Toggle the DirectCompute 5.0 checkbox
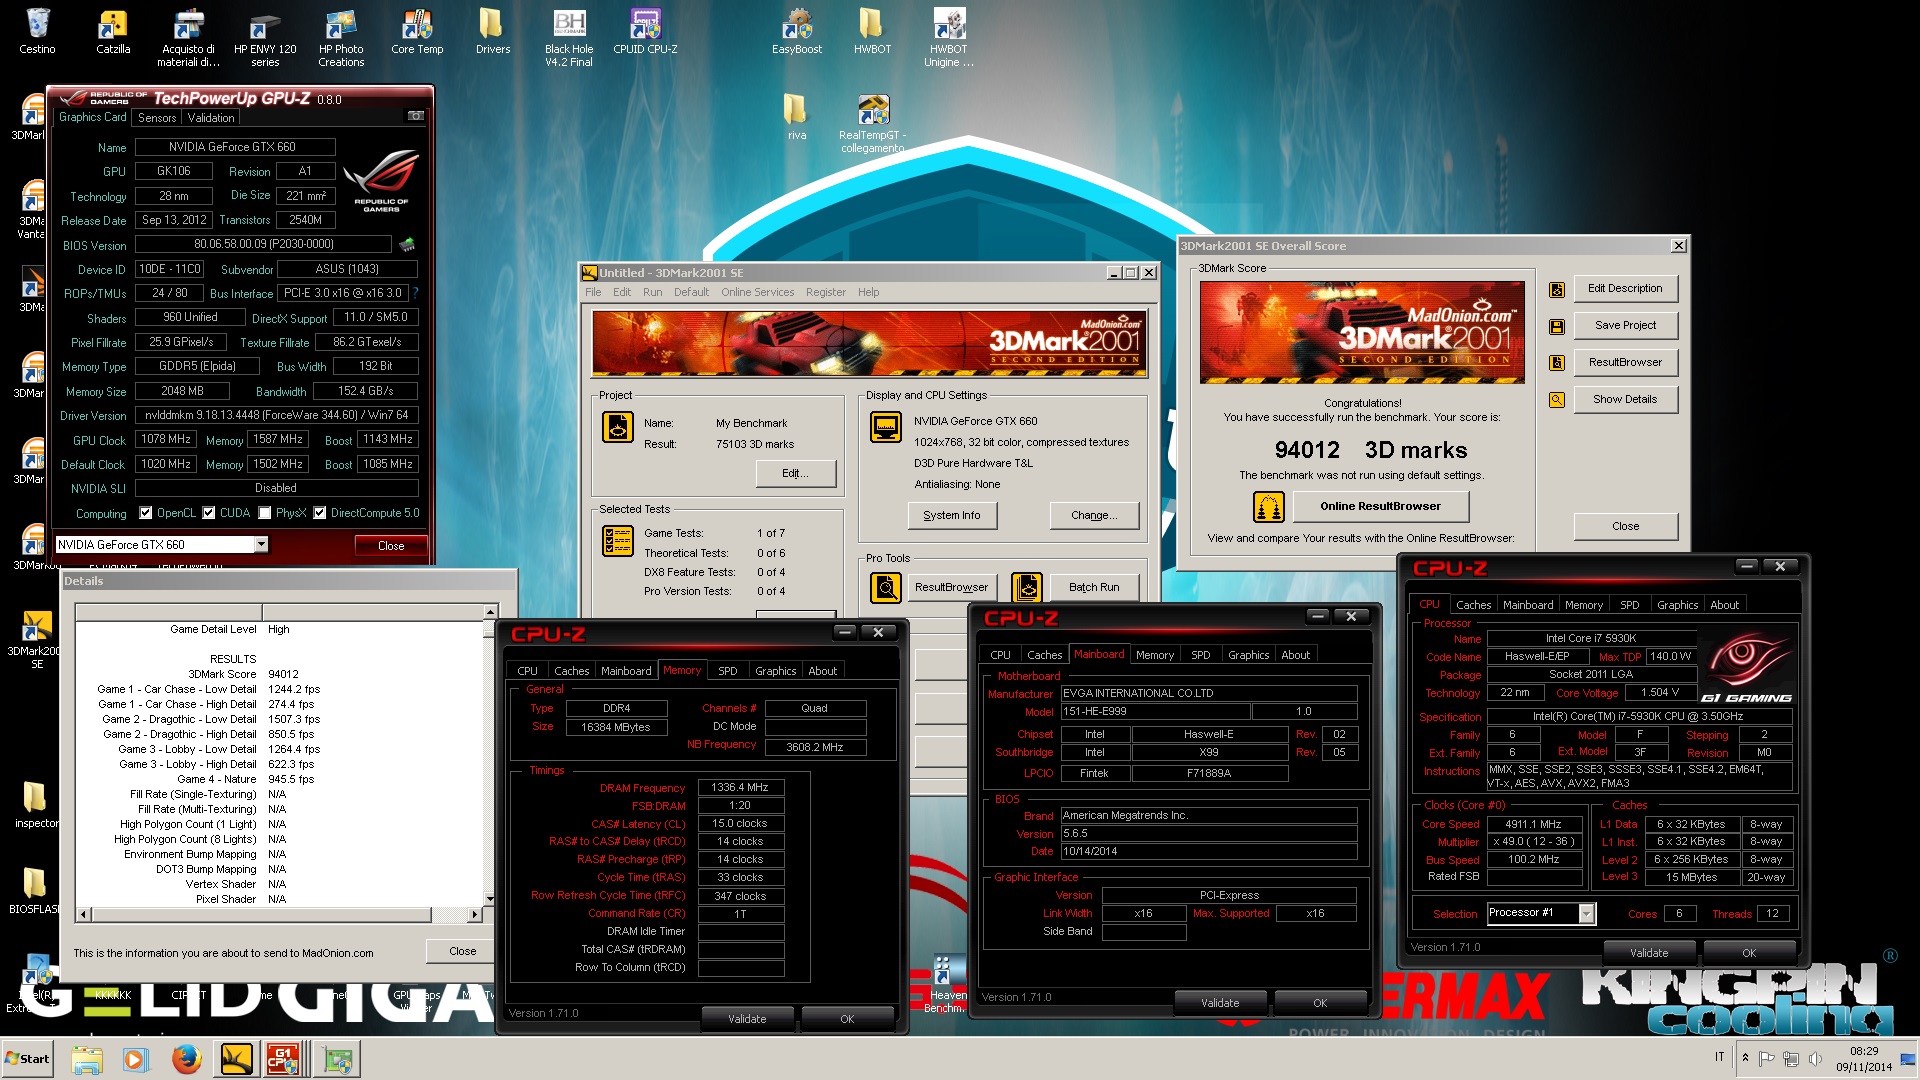Screen dimensions: 1920x1080 (320, 513)
